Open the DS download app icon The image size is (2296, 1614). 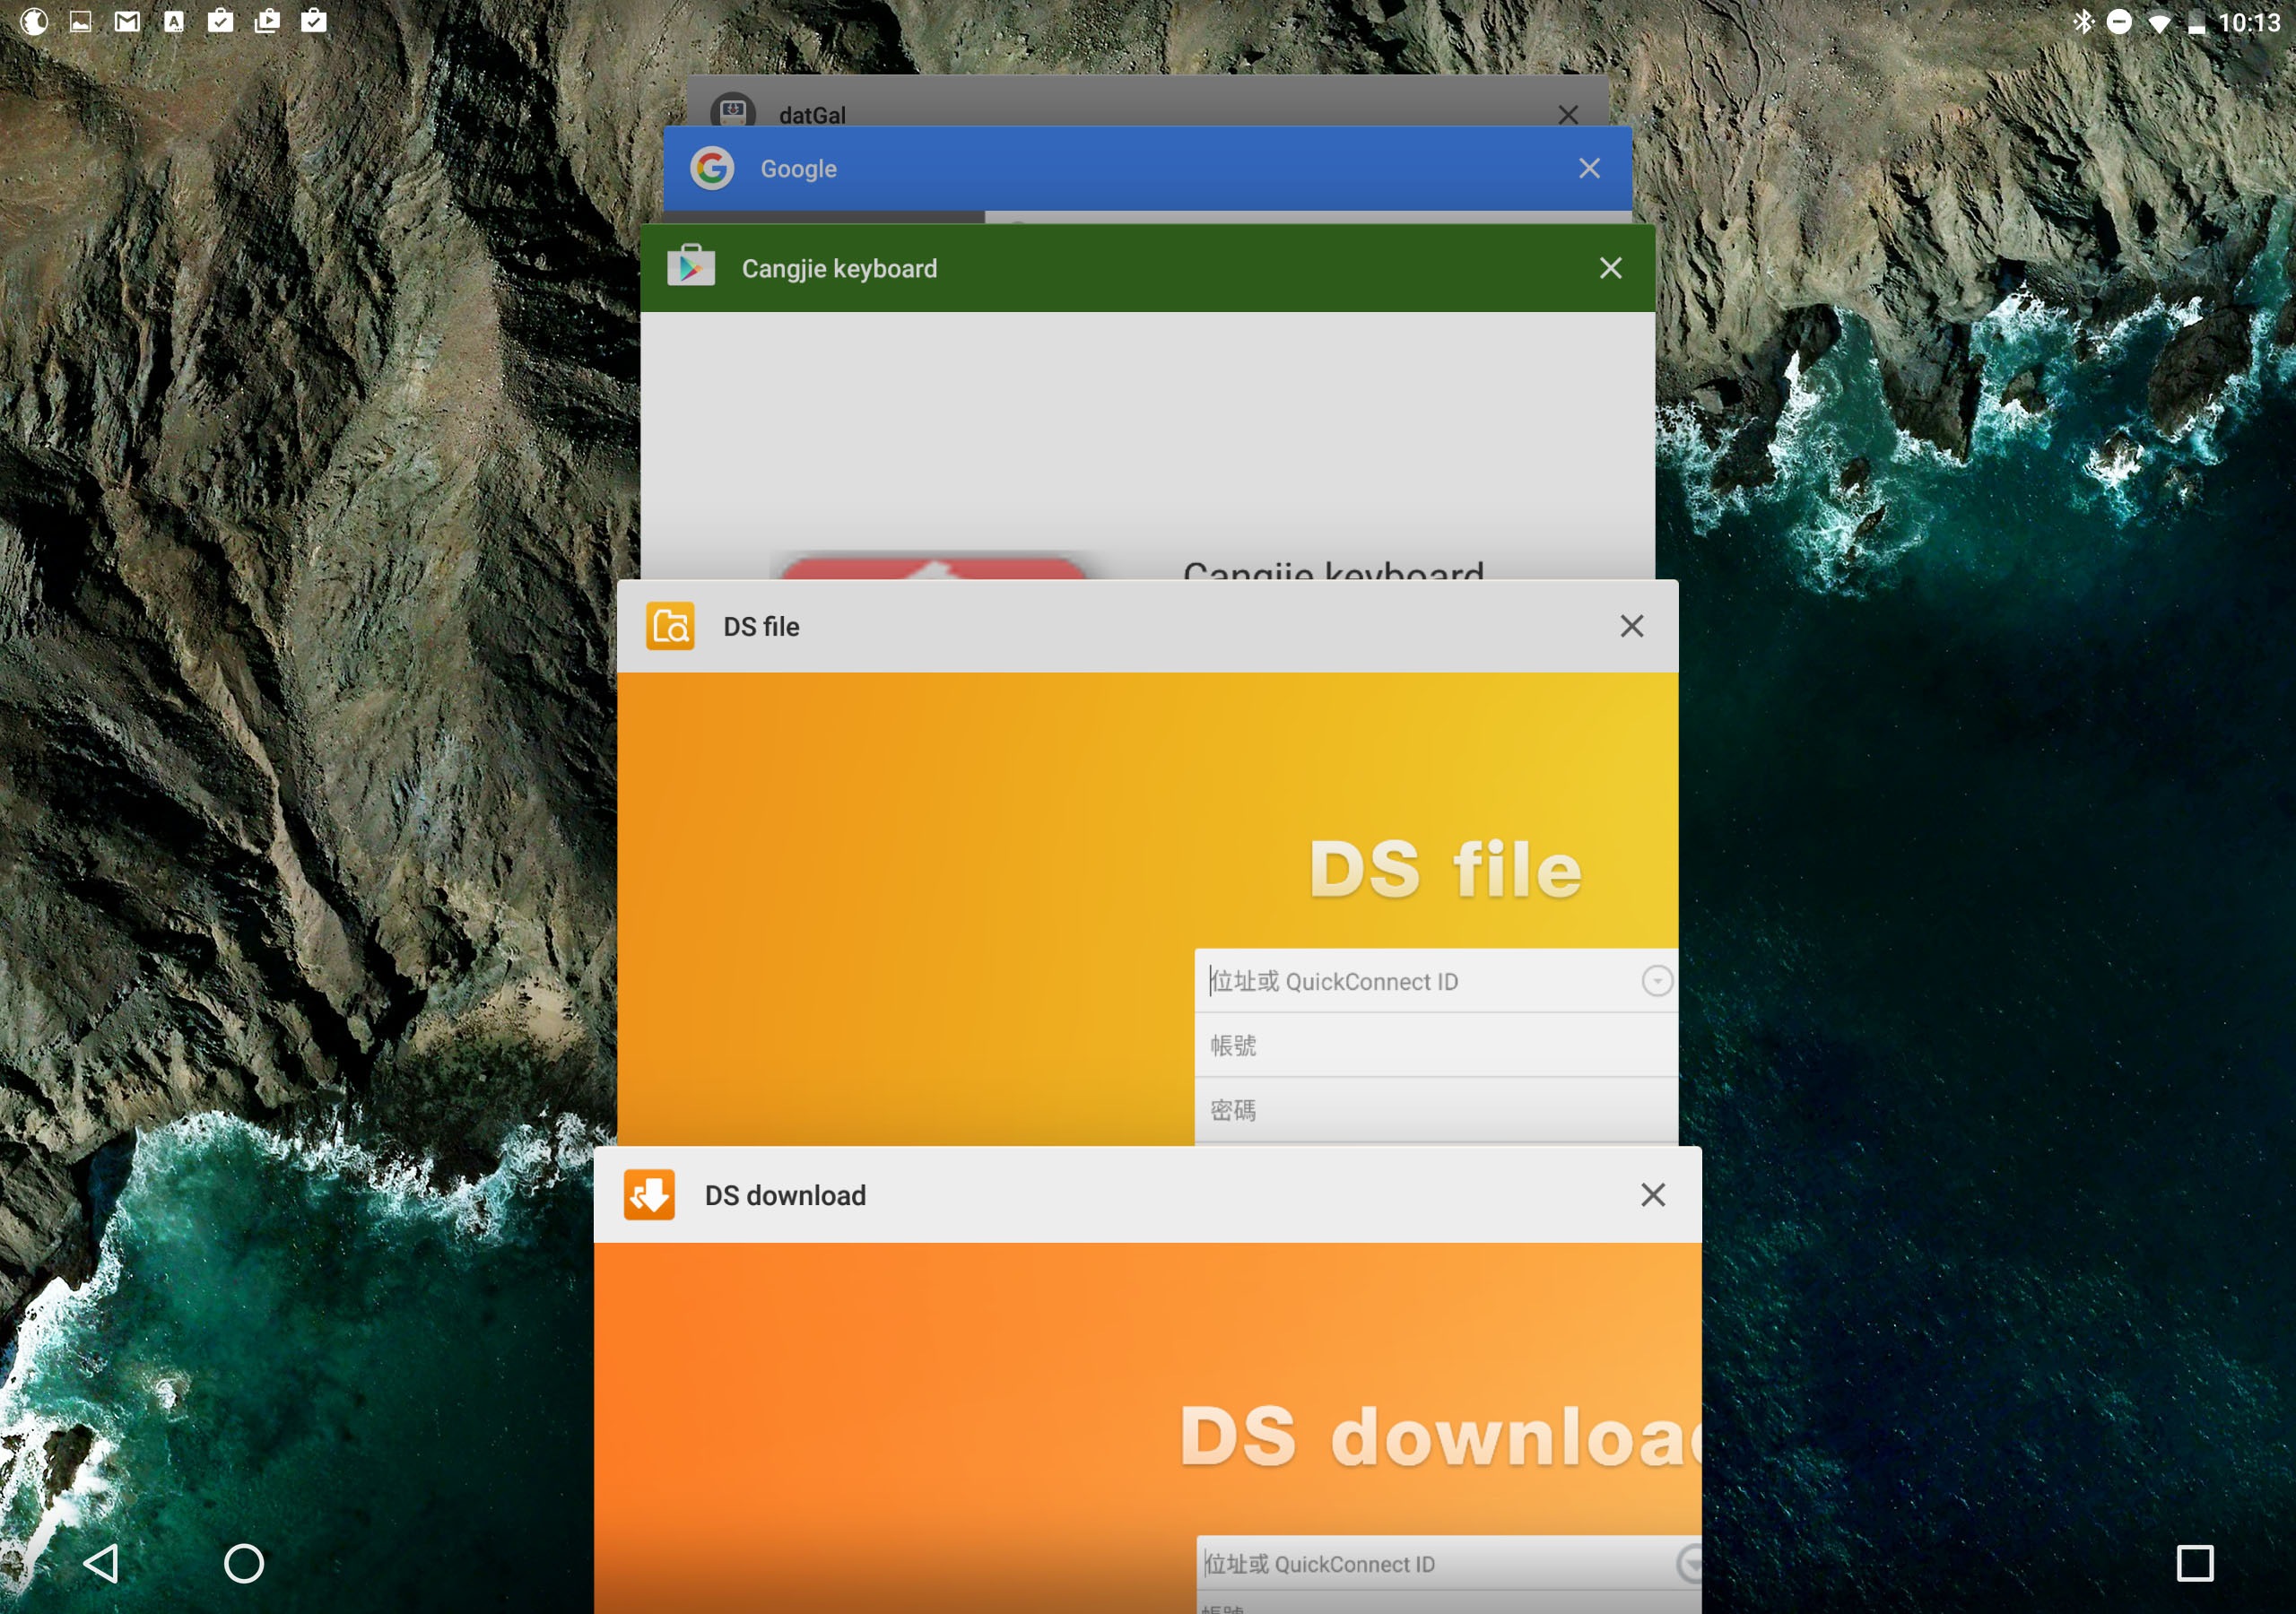649,1195
